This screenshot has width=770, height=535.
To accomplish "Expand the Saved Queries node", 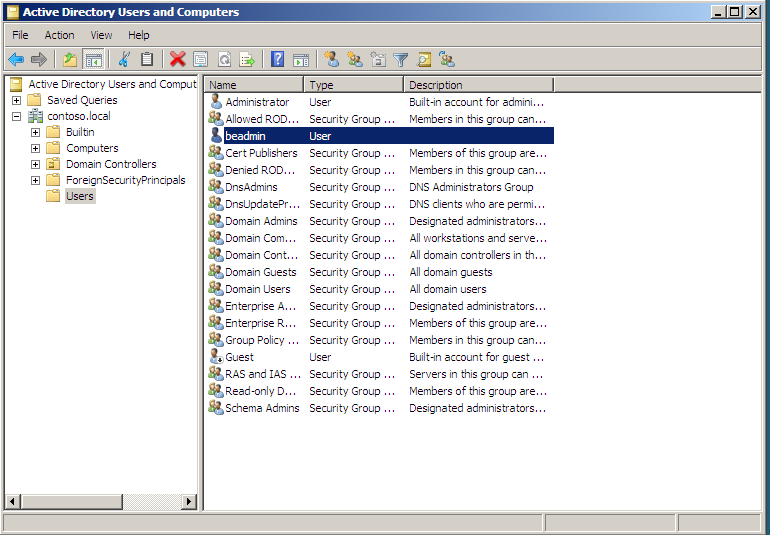I will point(17,100).
